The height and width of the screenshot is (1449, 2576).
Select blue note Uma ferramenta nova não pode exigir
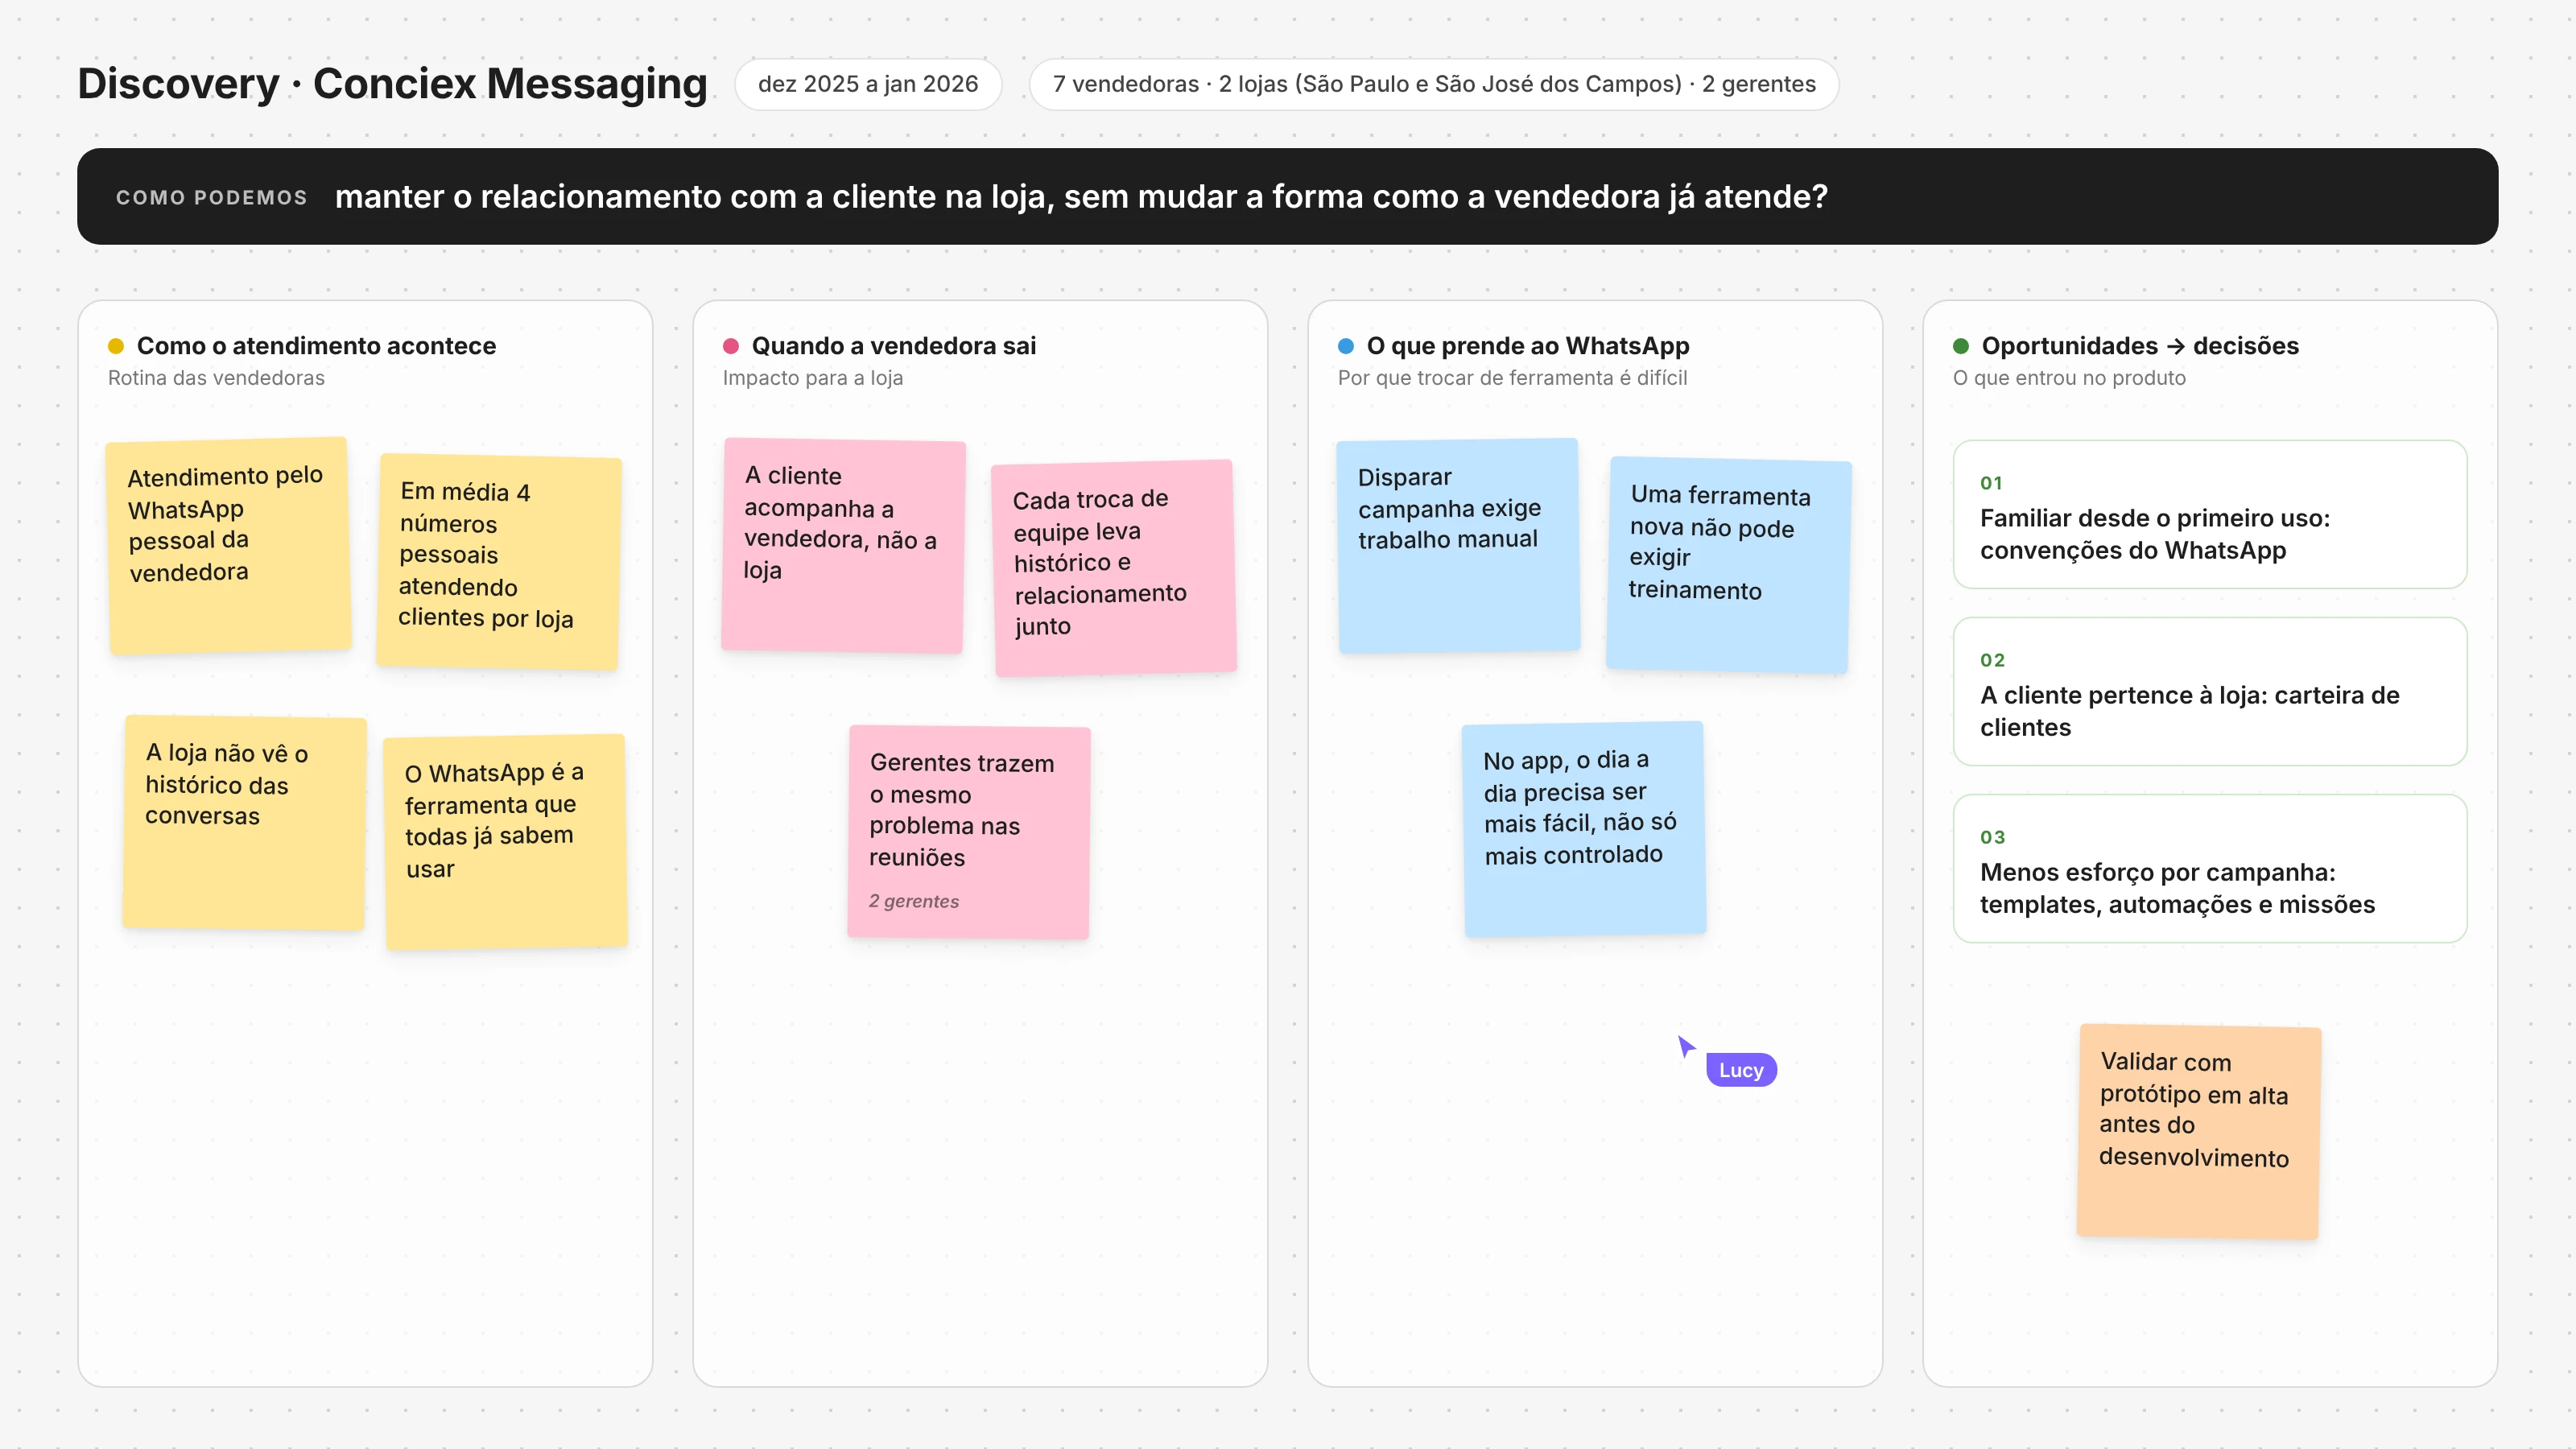1729,565
